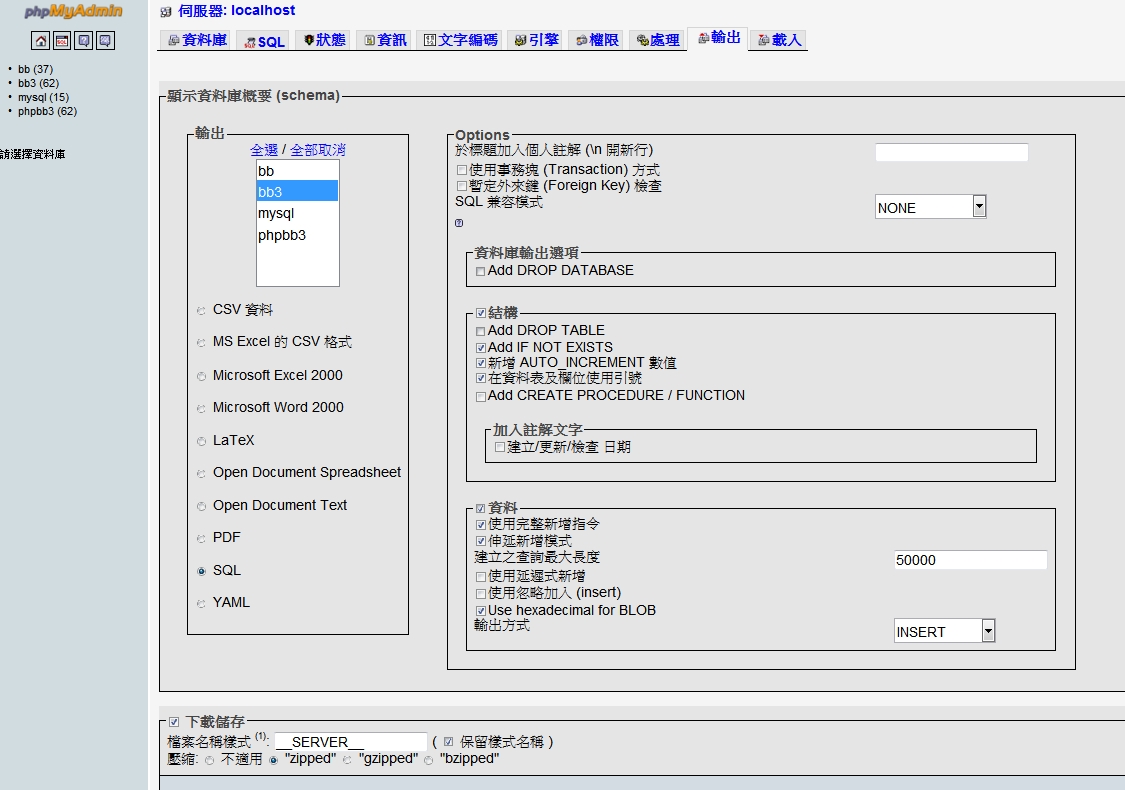Open 輸出方式 INSERT dropdown
Image resolution: width=1125 pixels, height=790 pixels.
[944, 631]
